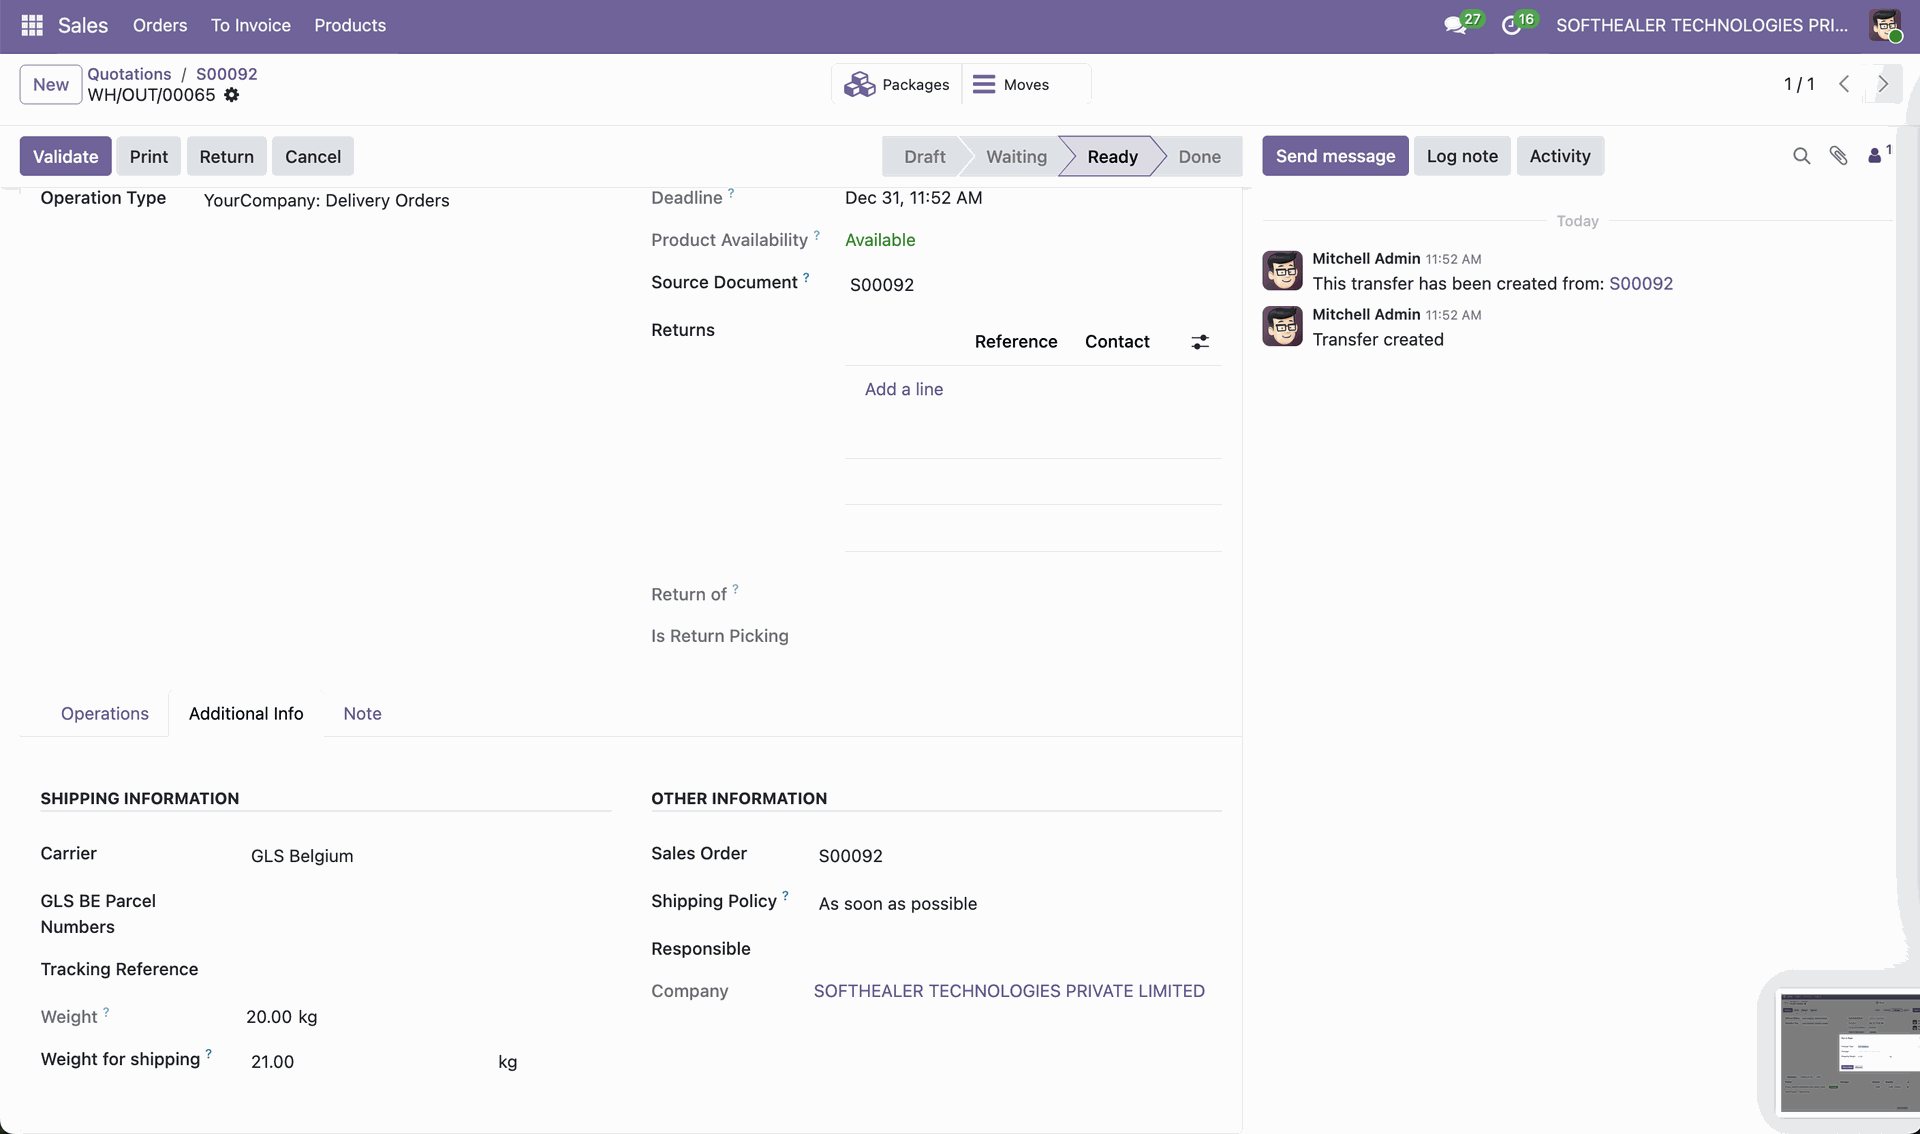This screenshot has height=1134, width=1920.
Task: Switch to the Operations tab
Action: (105, 714)
